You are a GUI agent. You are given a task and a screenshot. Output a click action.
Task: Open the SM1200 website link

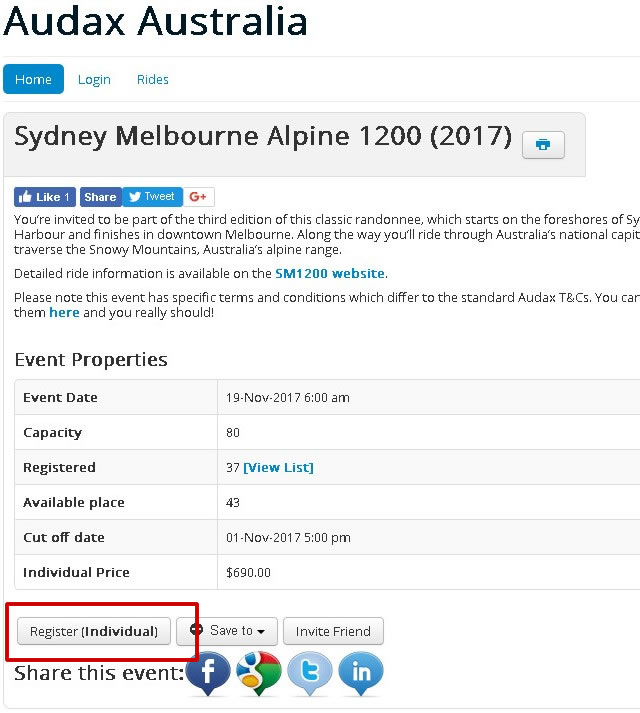pyautogui.click(x=330, y=273)
